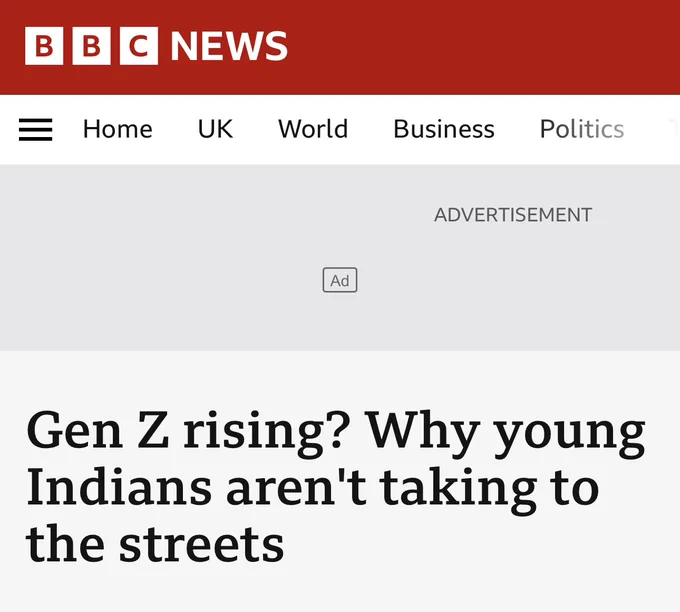This screenshot has width=680, height=612.
Task: Click the second B block of BBC logo
Action: click(x=92, y=46)
